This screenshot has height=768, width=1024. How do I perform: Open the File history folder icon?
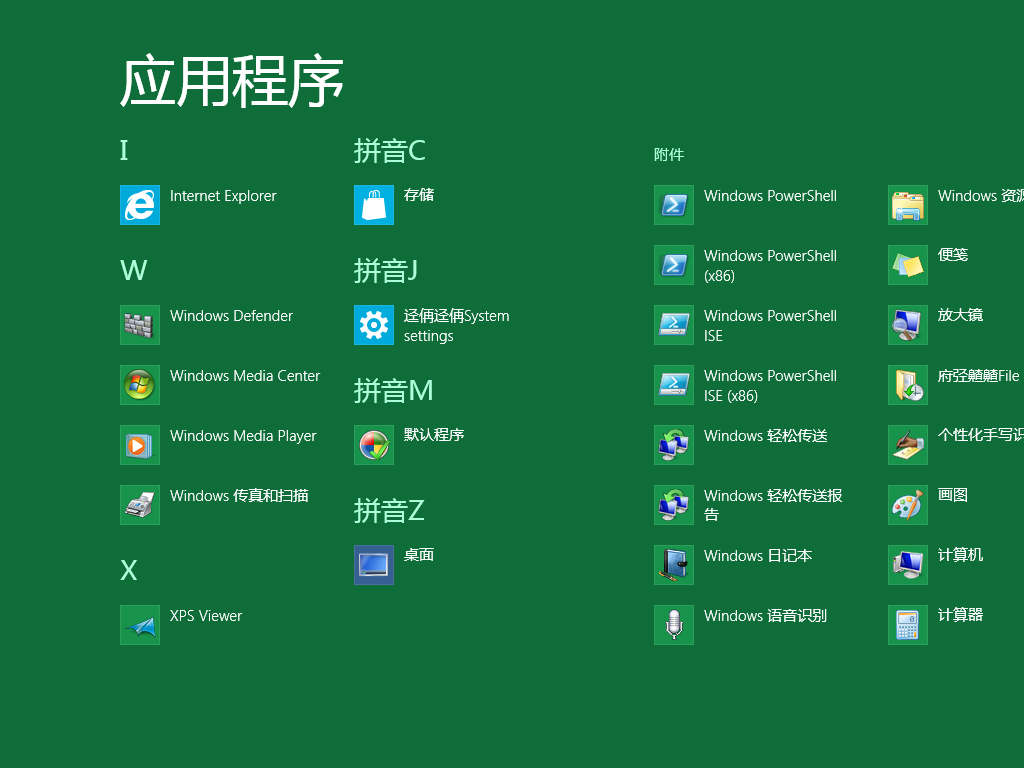[x=908, y=385]
